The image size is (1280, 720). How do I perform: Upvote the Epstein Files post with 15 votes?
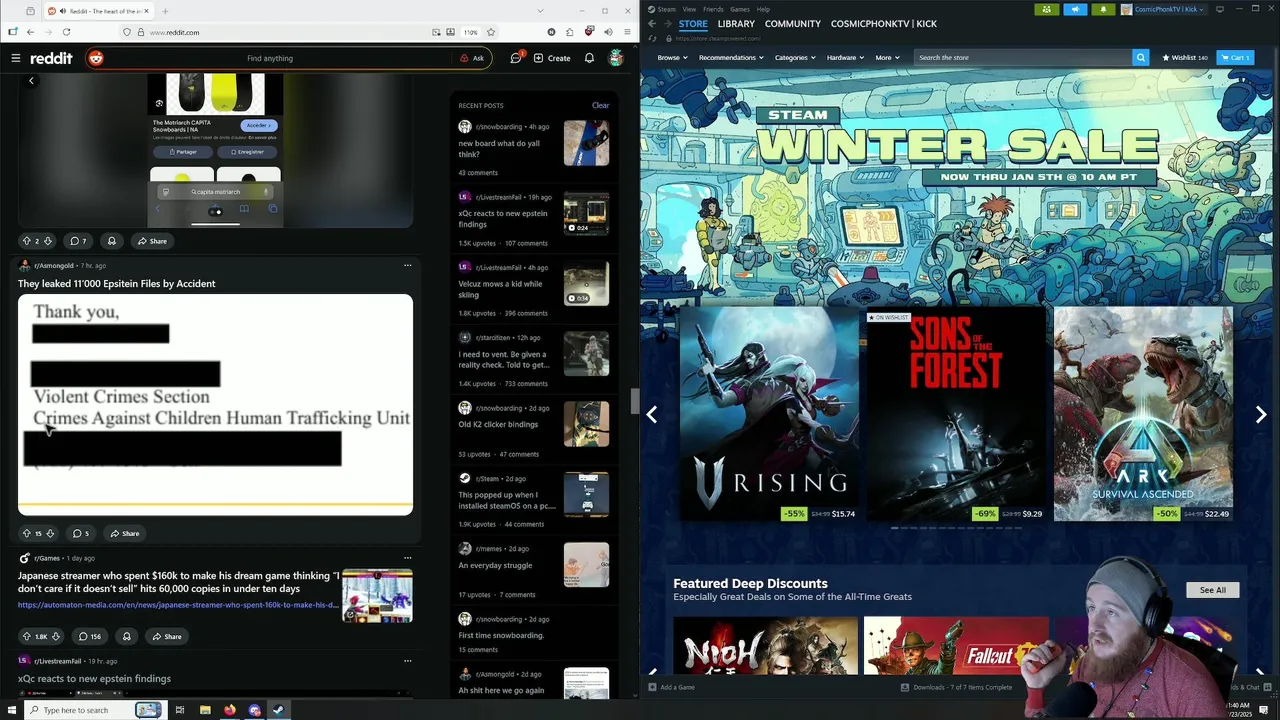[x=26, y=533]
